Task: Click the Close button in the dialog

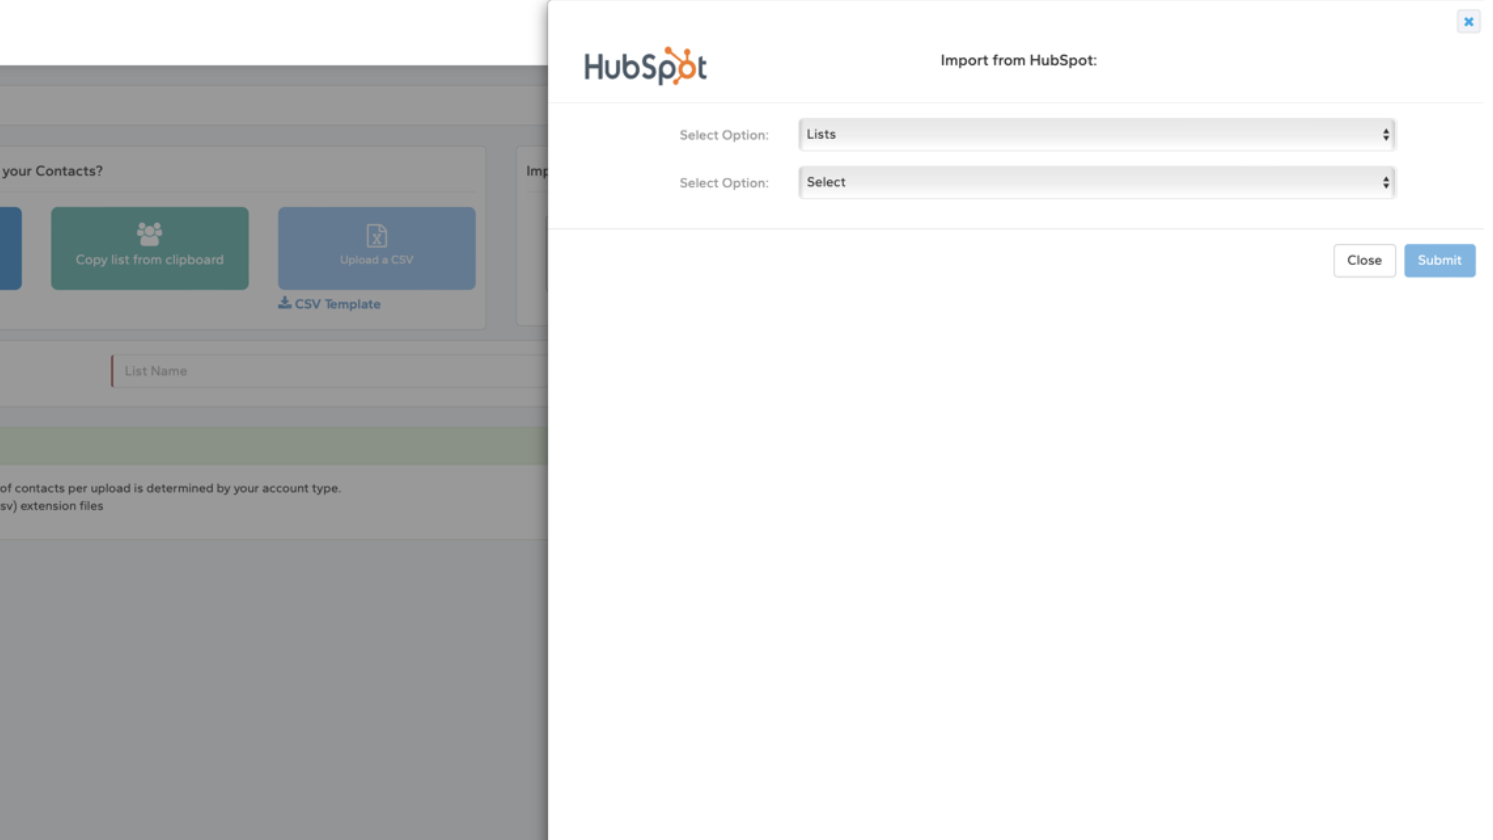Action: [1364, 260]
